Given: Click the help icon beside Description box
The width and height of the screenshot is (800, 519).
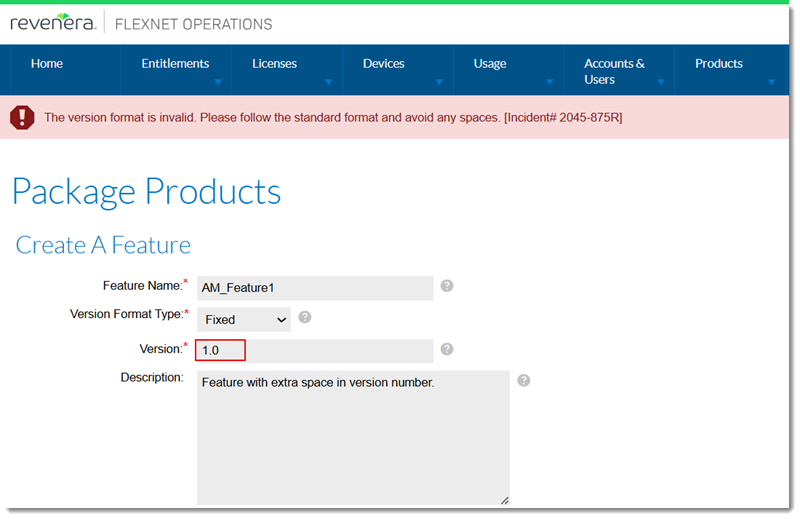Looking at the screenshot, I should (x=523, y=380).
